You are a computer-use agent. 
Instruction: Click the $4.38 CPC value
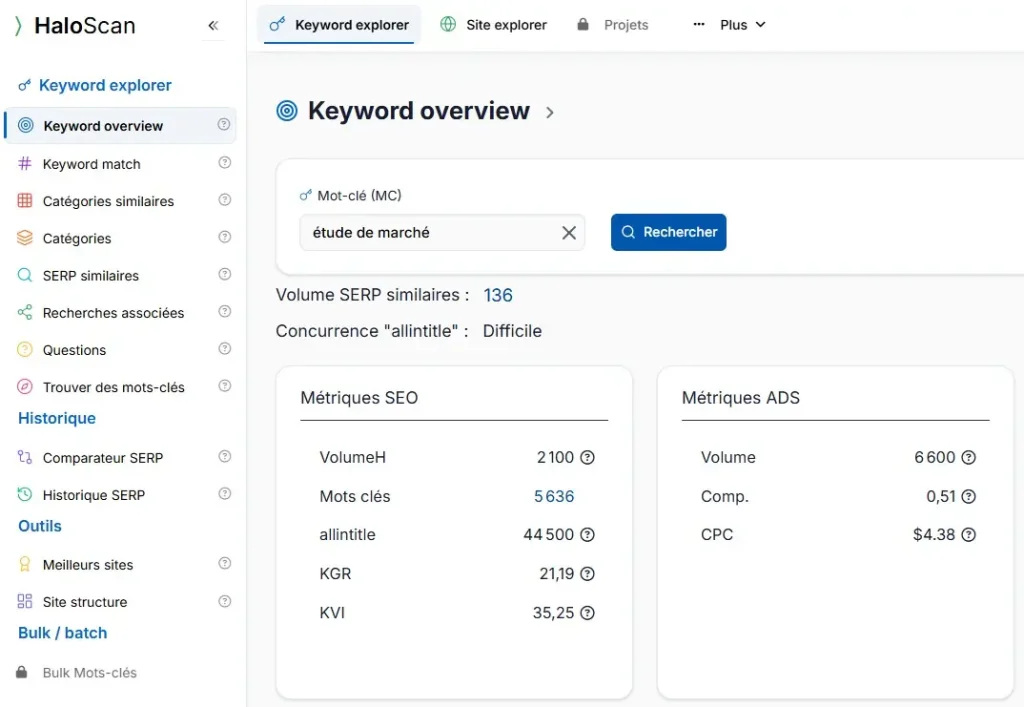point(934,535)
